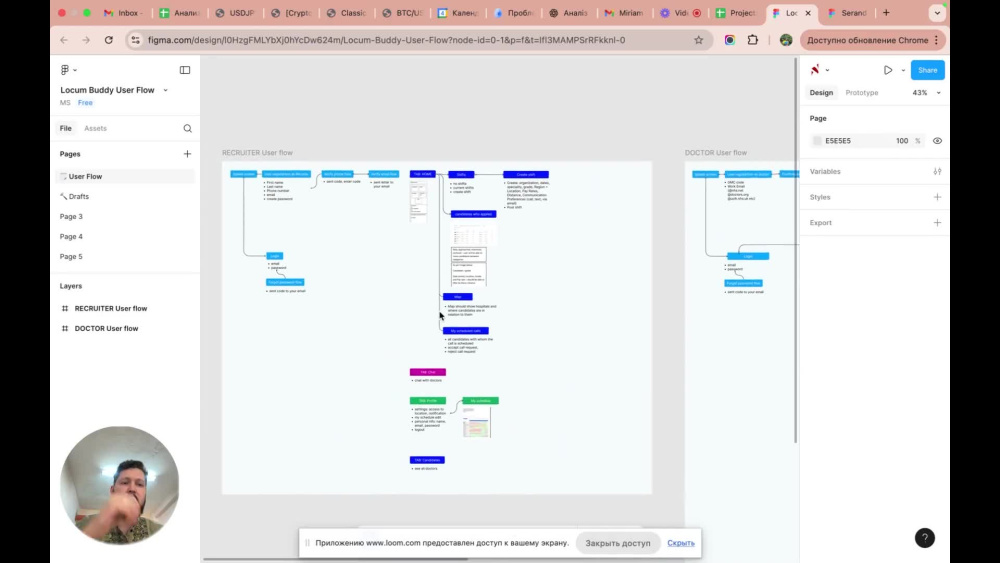
Task: Toggle the sidebar panel layout icon
Action: [x=185, y=69]
